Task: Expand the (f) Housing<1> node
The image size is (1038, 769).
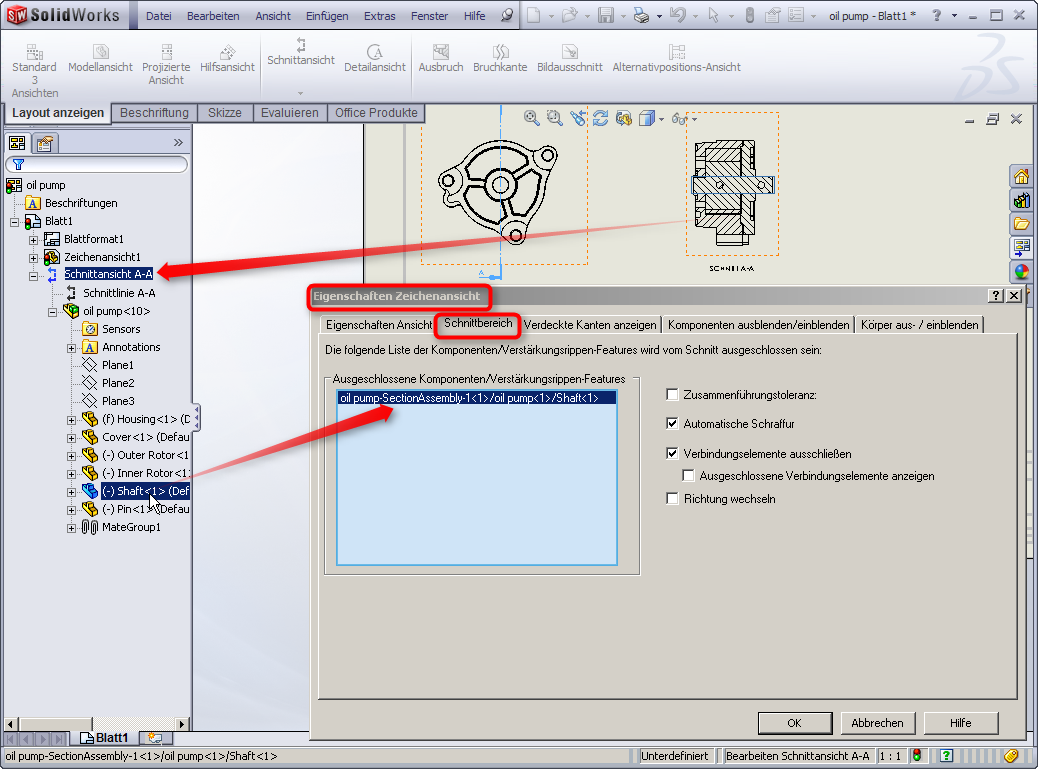Action: click(71, 420)
